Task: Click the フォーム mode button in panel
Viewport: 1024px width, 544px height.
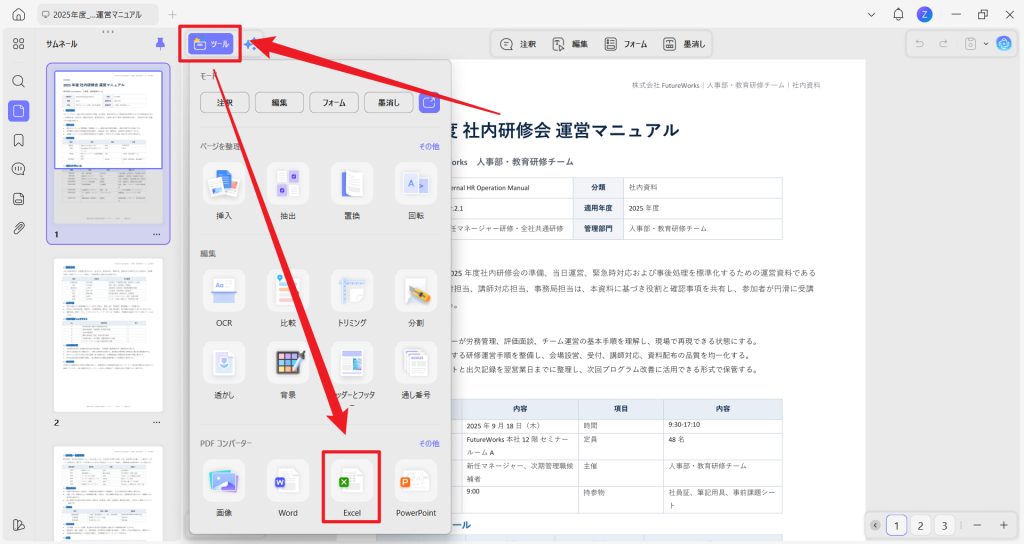Action: pos(334,103)
